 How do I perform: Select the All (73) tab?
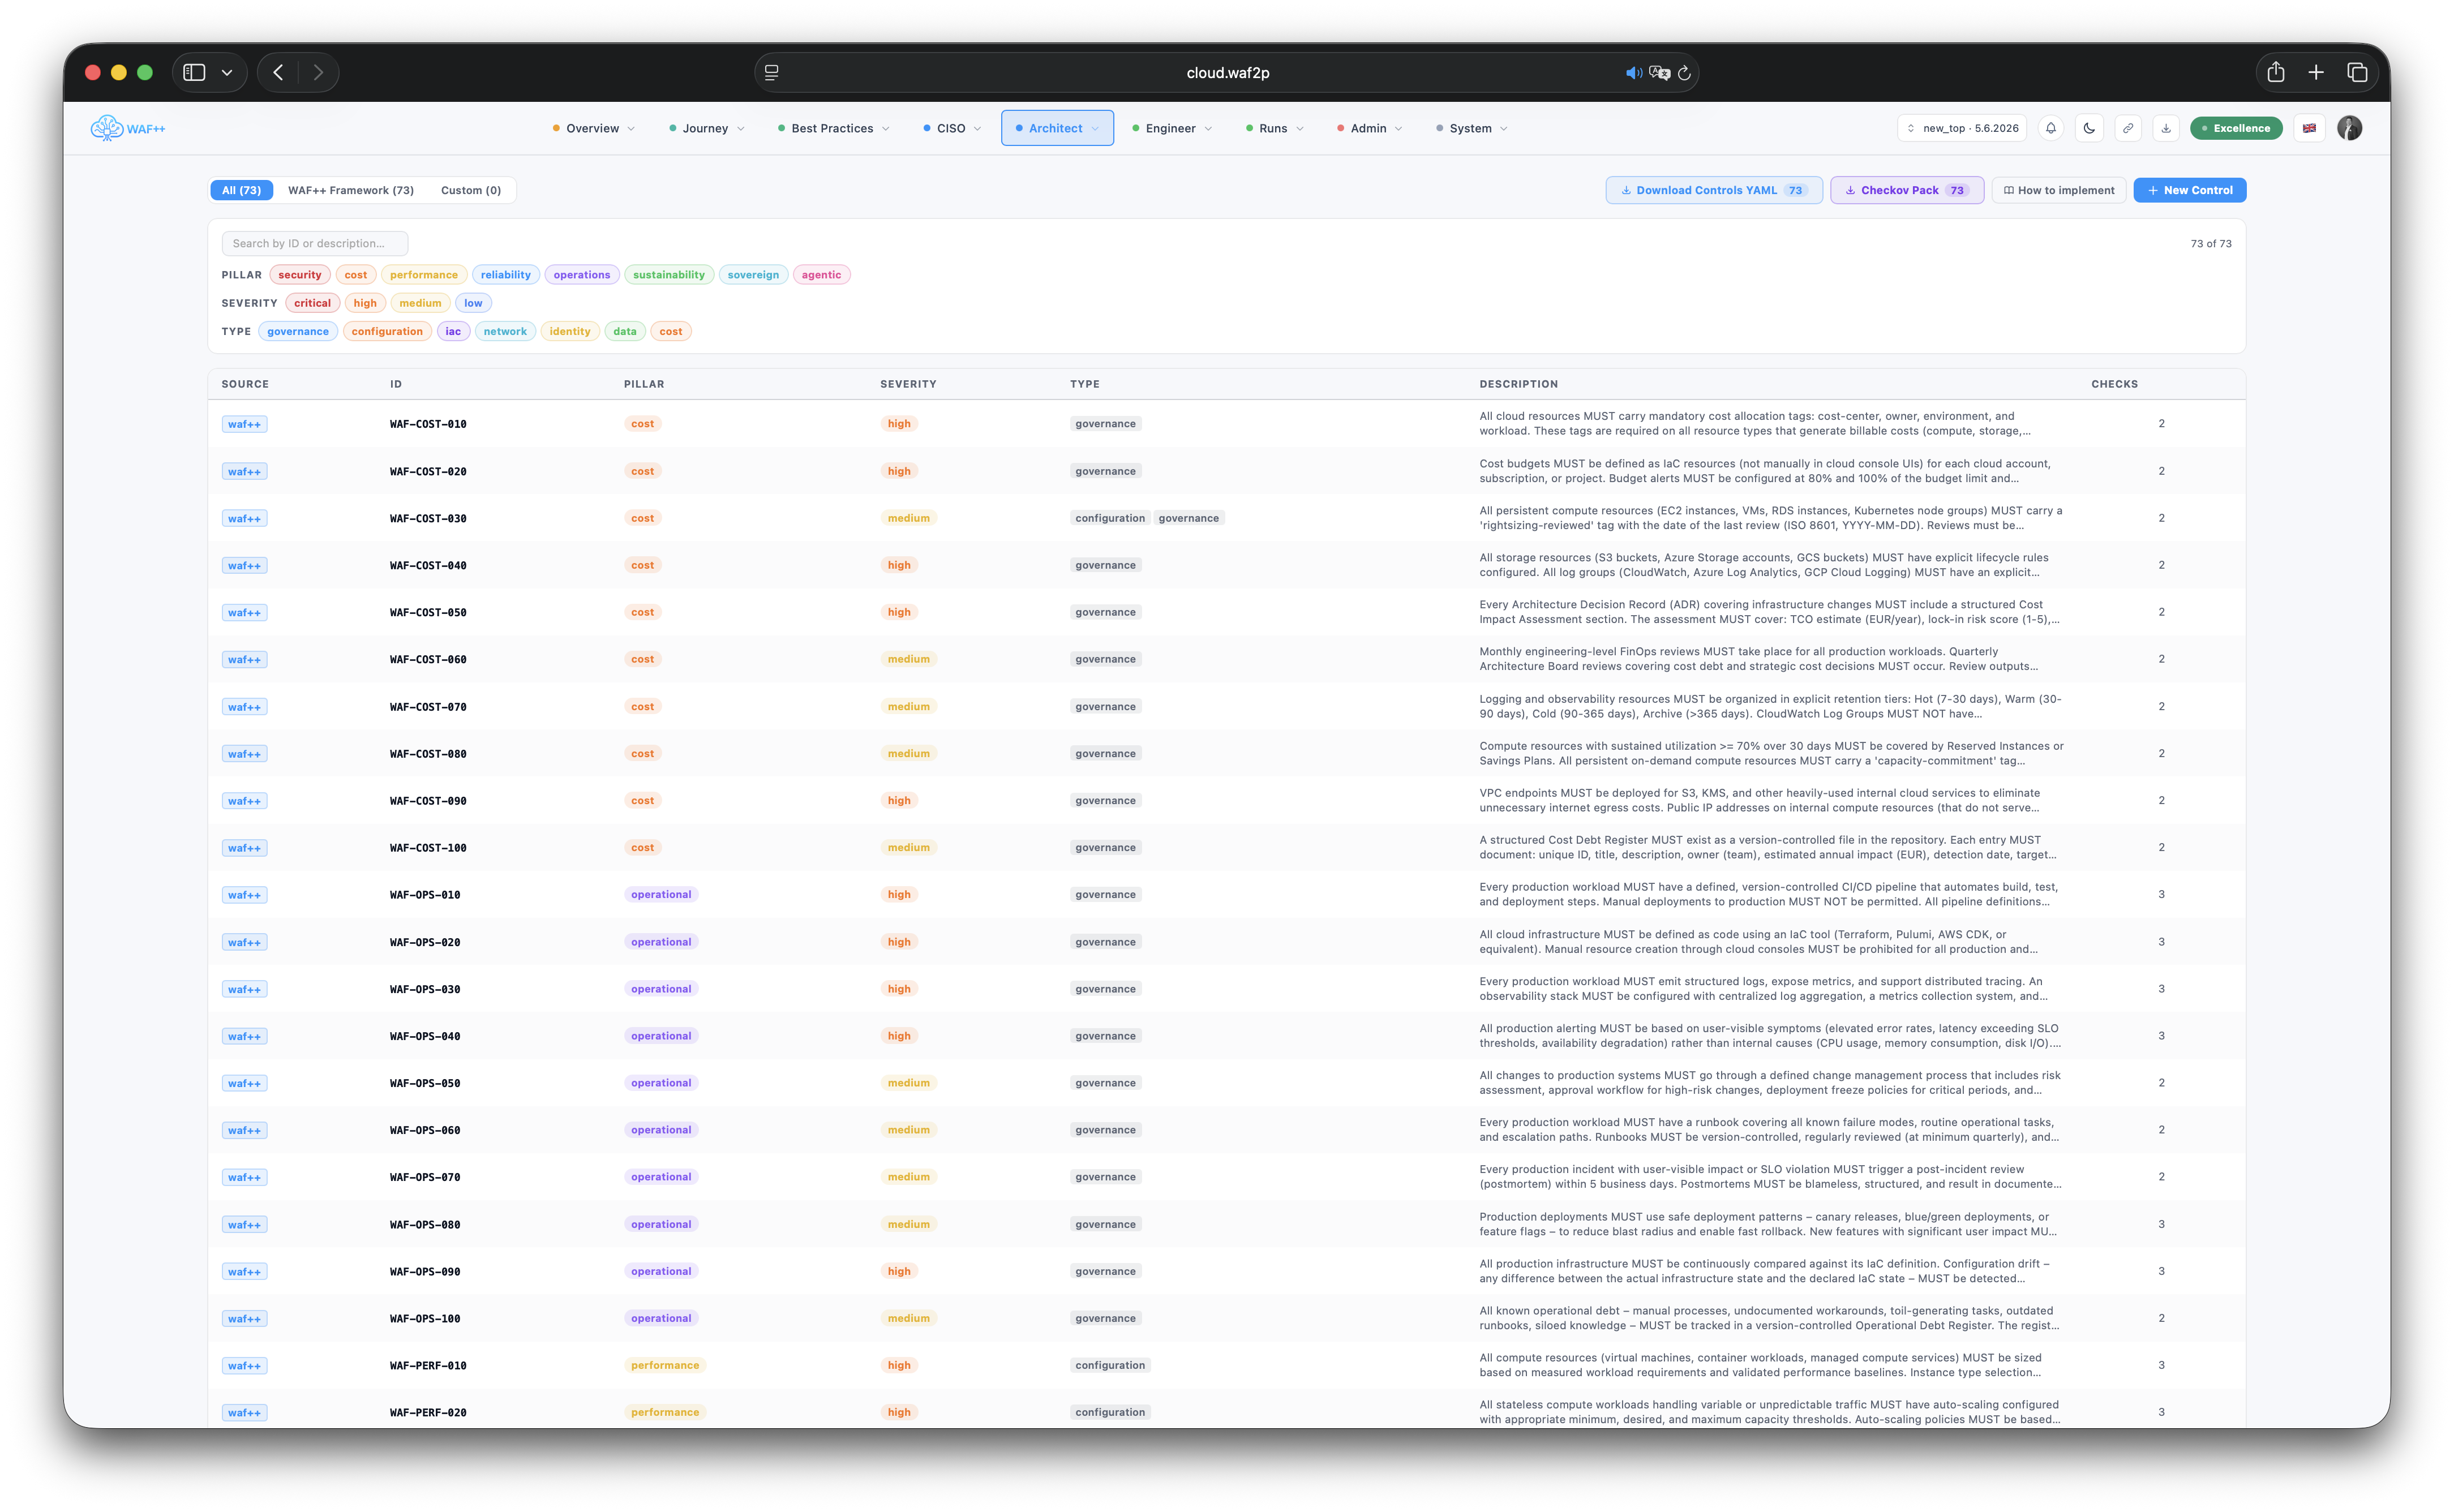coord(241,190)
